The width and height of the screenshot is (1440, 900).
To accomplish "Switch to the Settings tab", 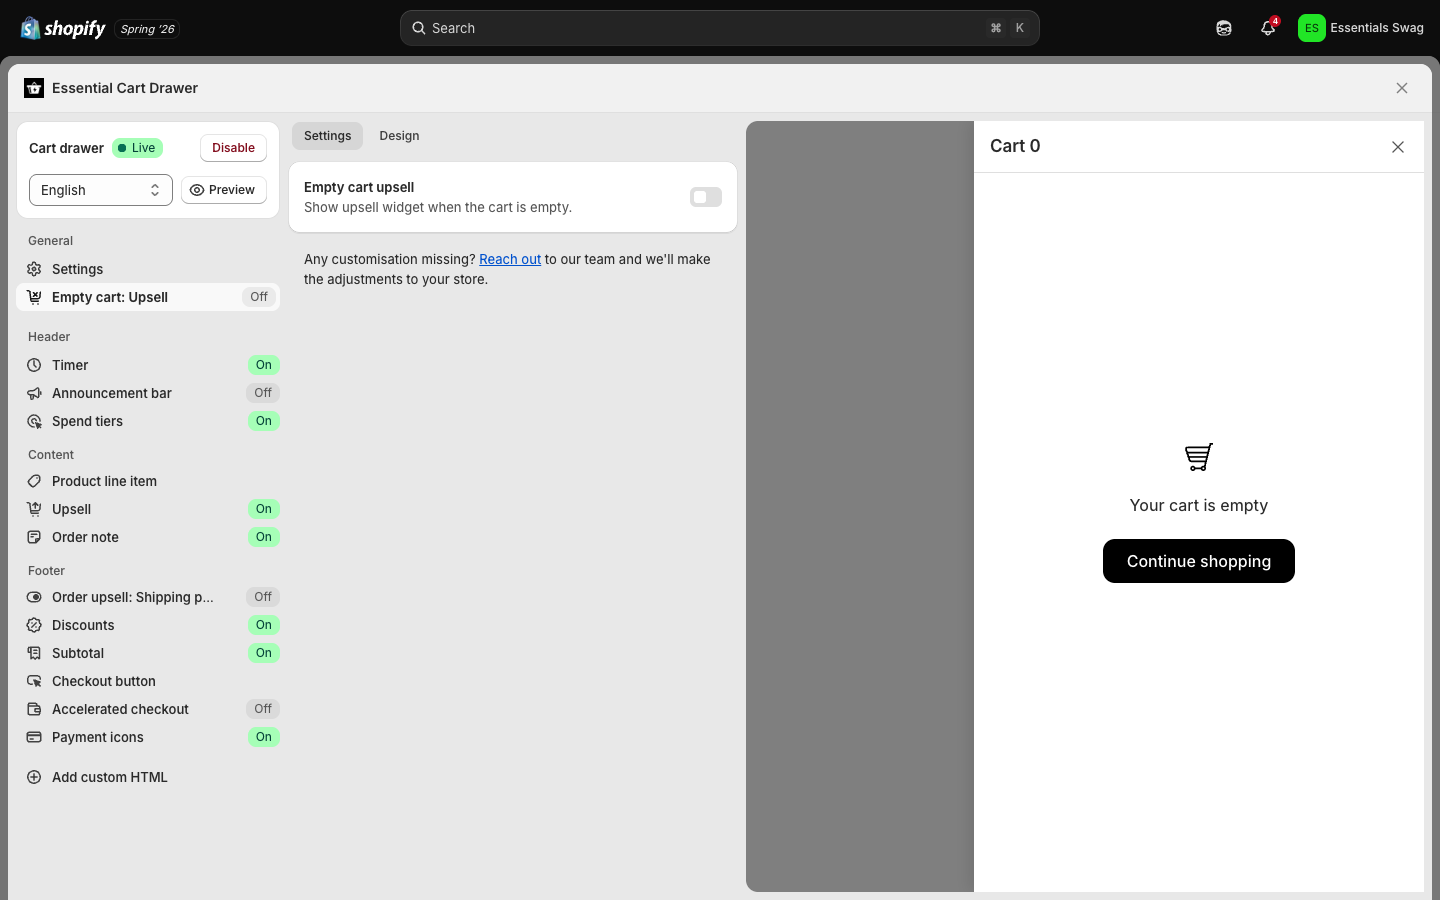I will pyautogui.click(x=328, y=136).
